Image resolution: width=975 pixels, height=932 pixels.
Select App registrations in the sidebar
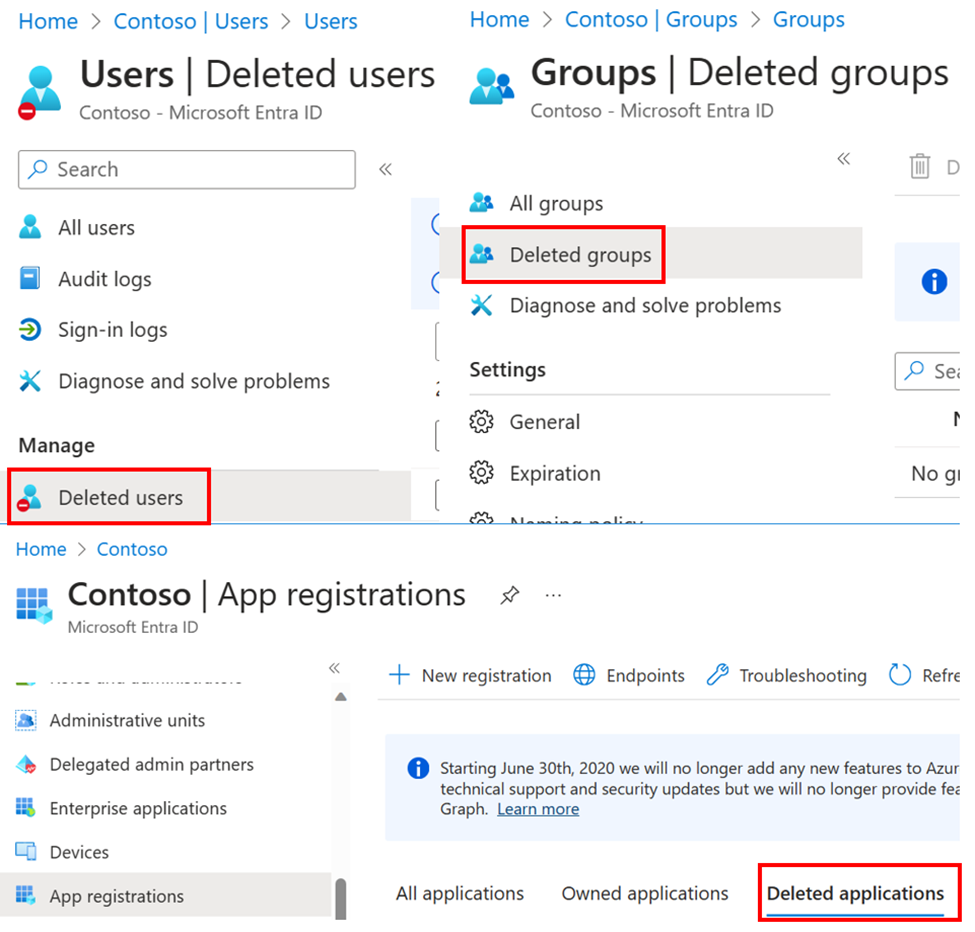click(165, 895)
